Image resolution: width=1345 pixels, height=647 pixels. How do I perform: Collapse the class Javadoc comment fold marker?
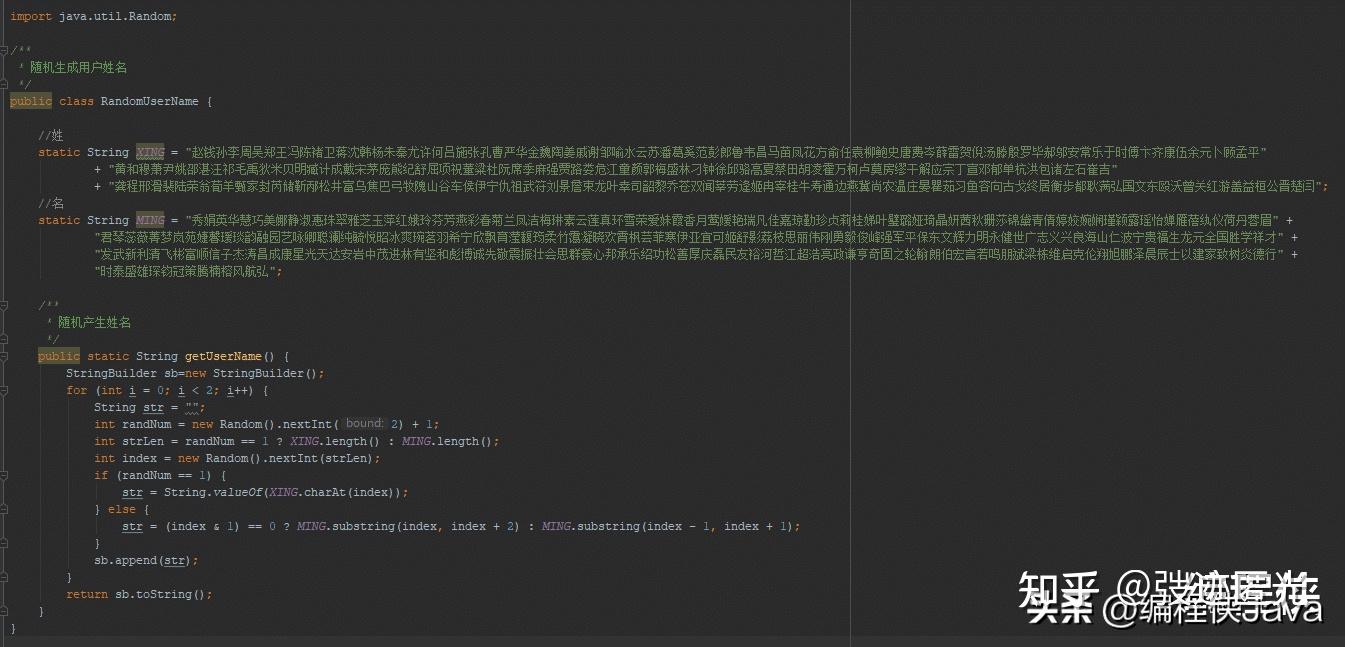tap(5, 50)
